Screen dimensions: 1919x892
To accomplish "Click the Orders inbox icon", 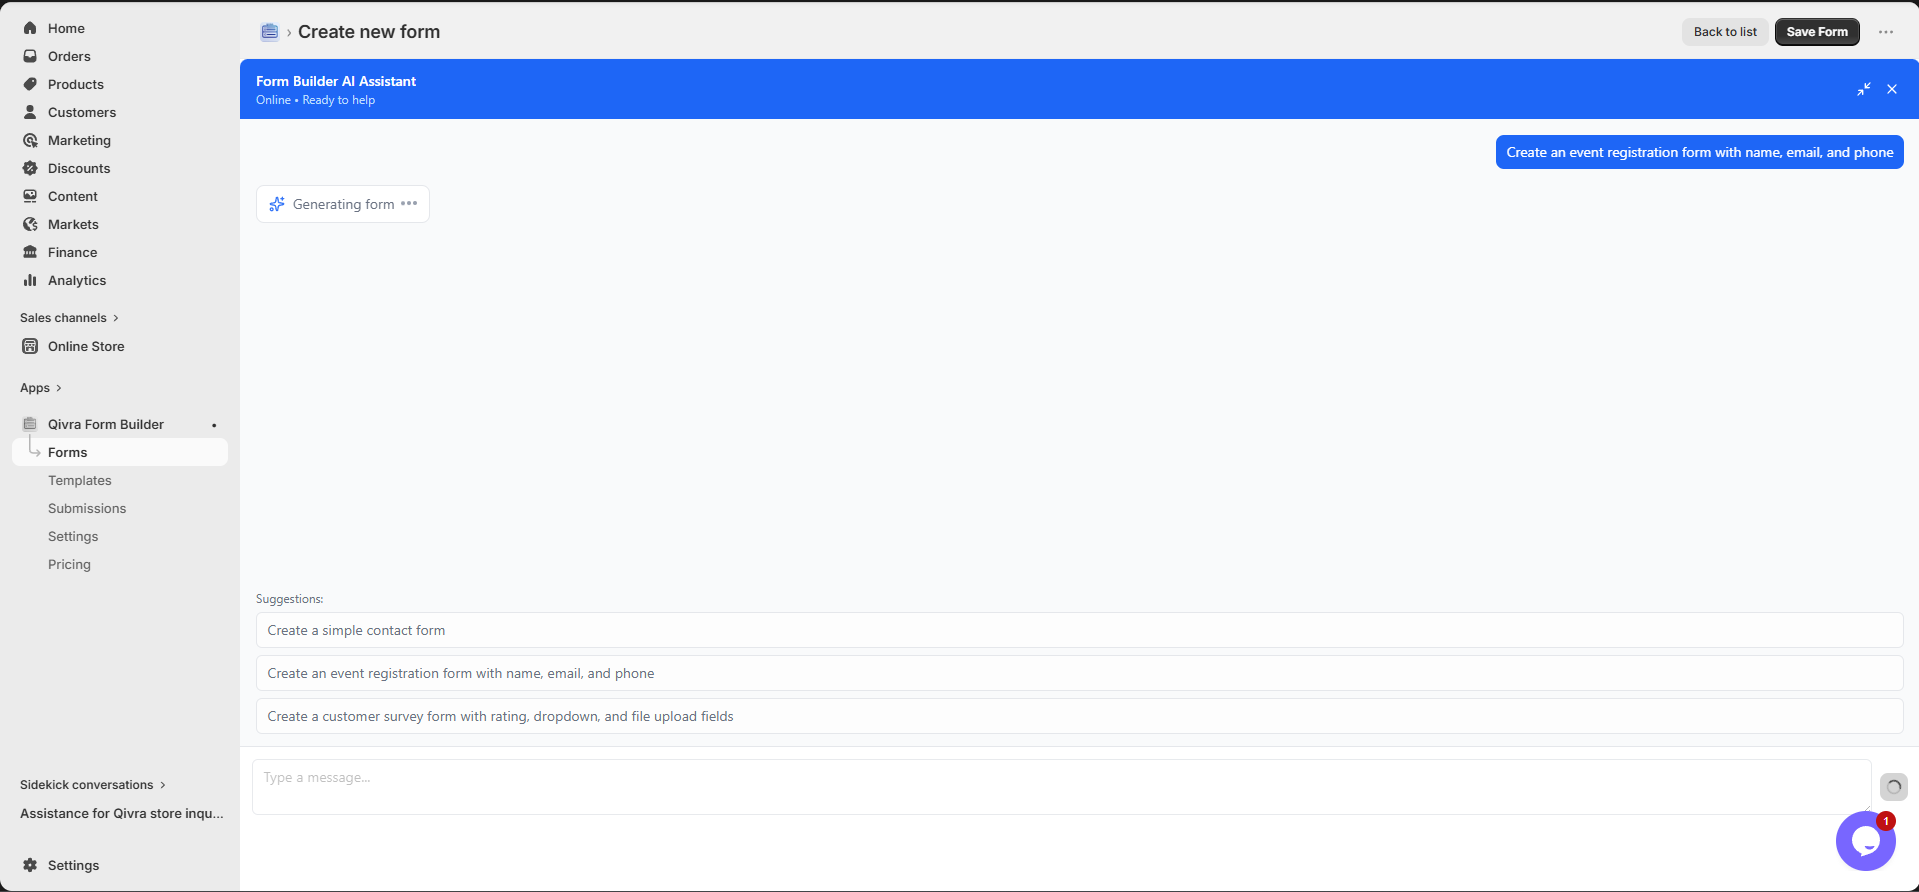I will click(x=30, y=56).
